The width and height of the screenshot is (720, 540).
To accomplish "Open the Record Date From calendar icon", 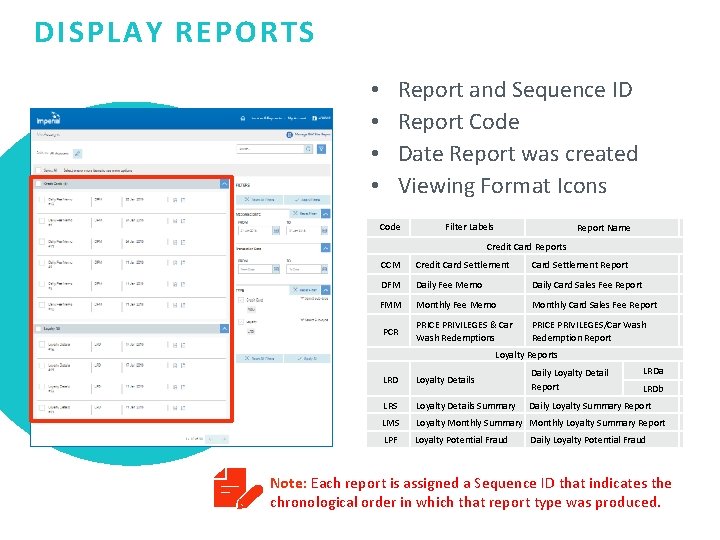I will 276,231.
